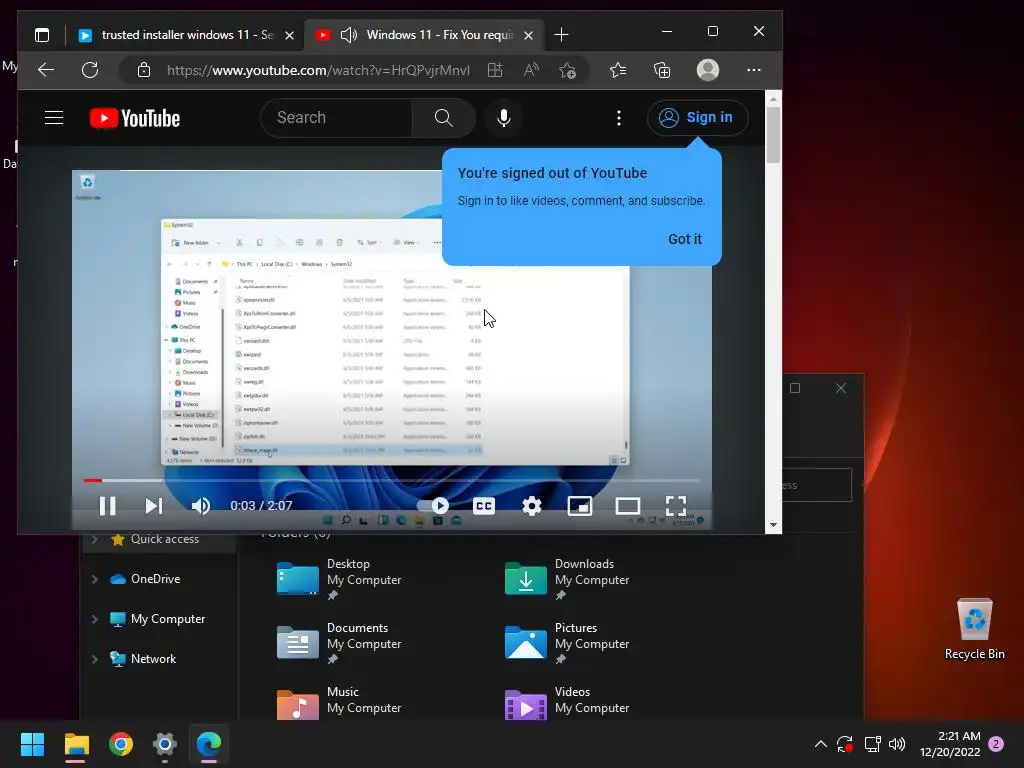Pause the YouTube video
The image size is (1024, 768).
(108, 505)
